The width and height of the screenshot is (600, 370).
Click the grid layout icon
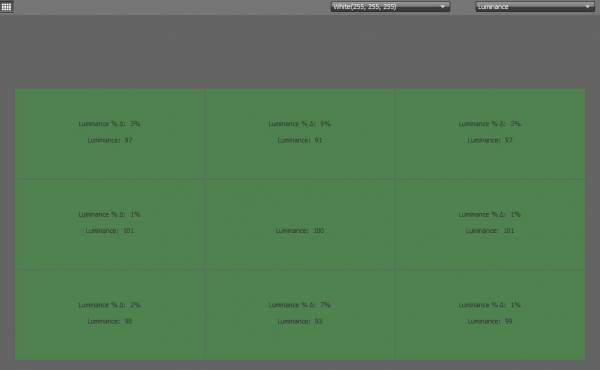pos(7,7)
